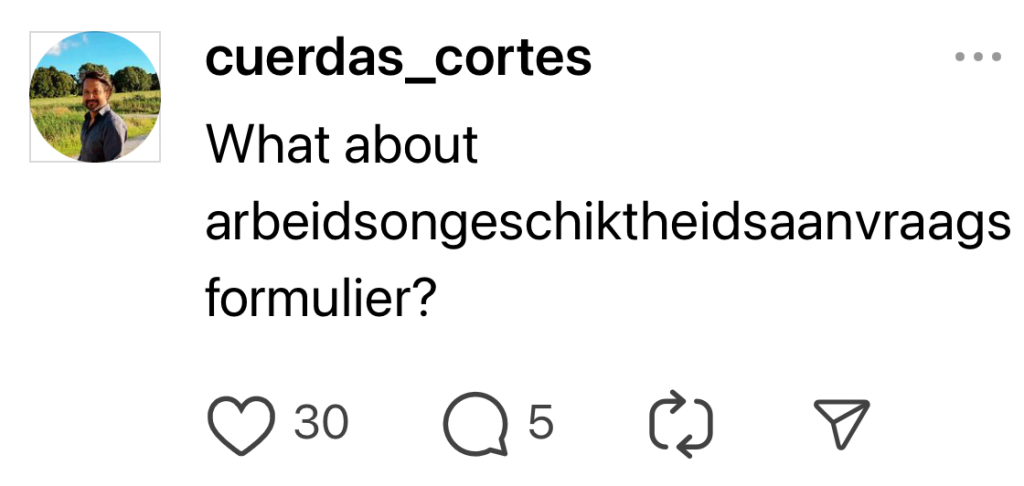Reply to cuerdas_cortes with comment icon
This screenshot has width=1024, height=486.
tap(476, 425)
